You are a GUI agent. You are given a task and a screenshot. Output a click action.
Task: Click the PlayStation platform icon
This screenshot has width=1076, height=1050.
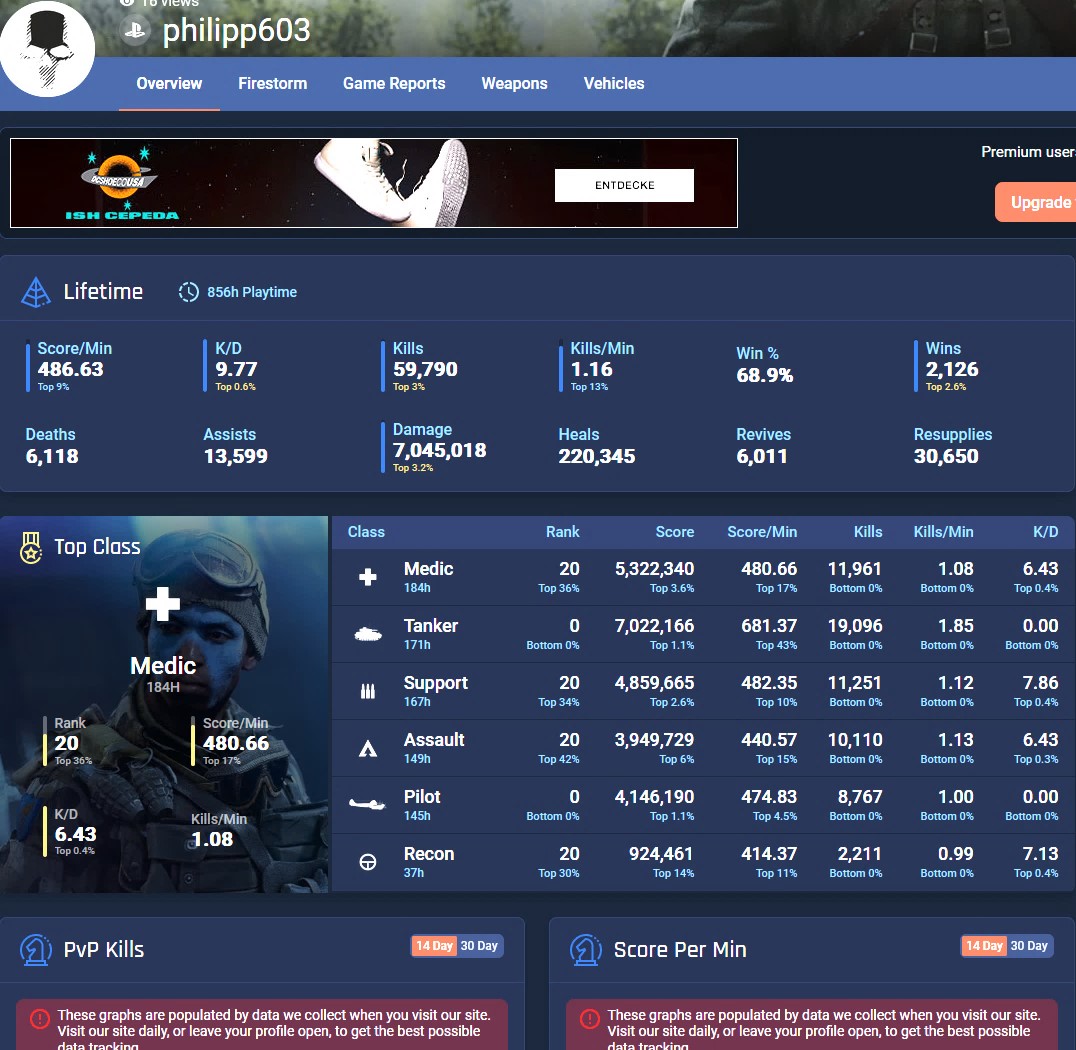[x=135, y=30]
